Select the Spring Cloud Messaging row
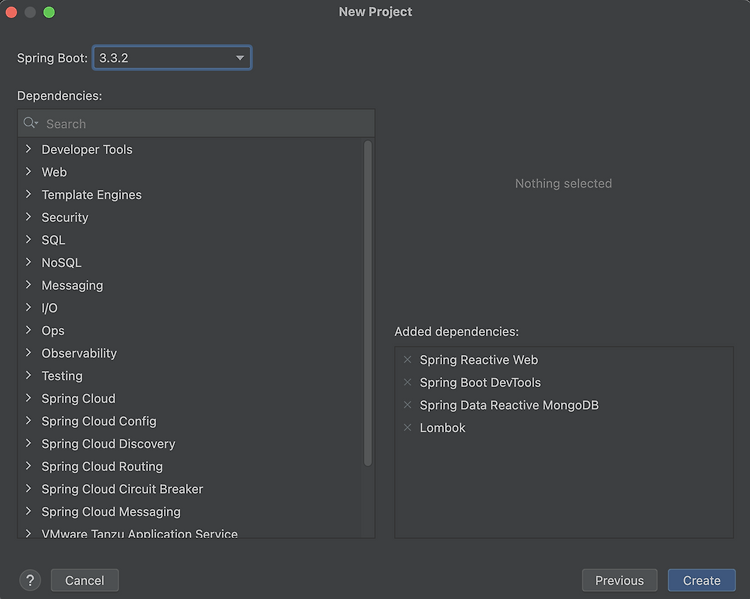Screen dimensions: 750x599 click(x=190, y=511)
